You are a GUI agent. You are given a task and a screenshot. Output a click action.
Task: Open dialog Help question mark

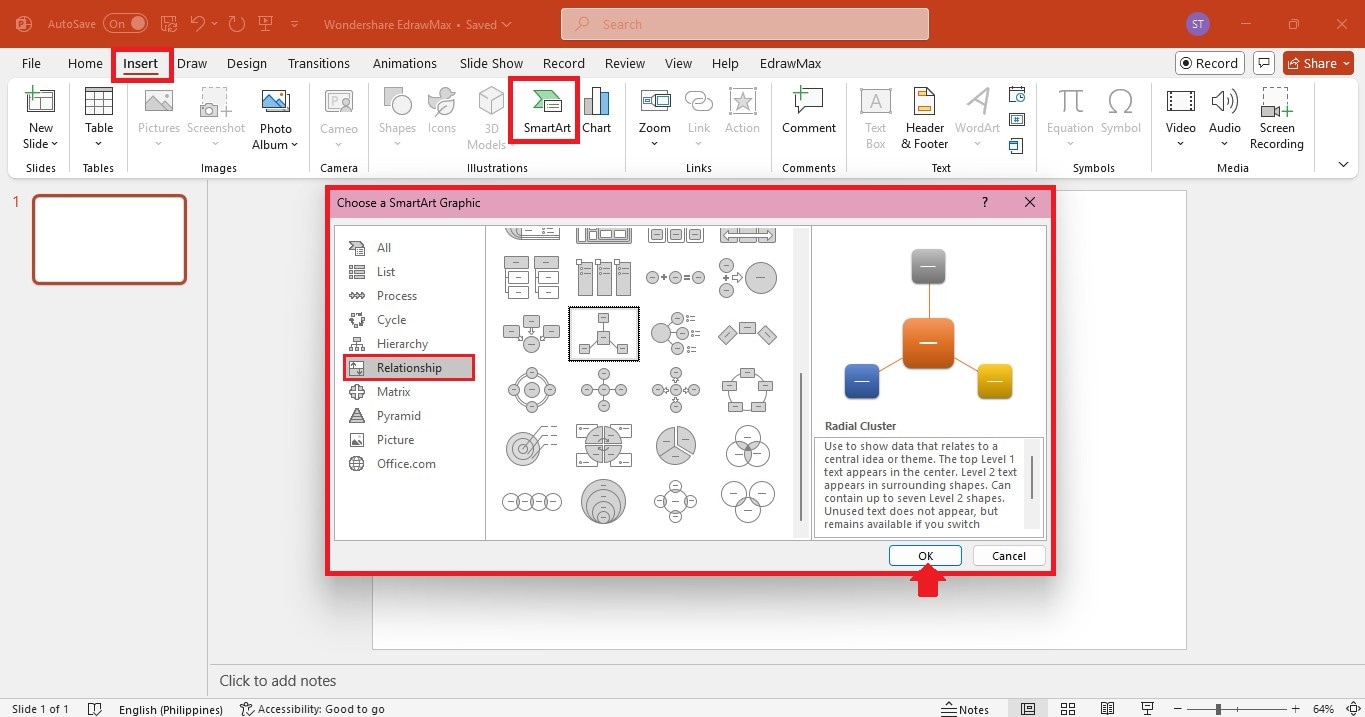tap(985, 202)
